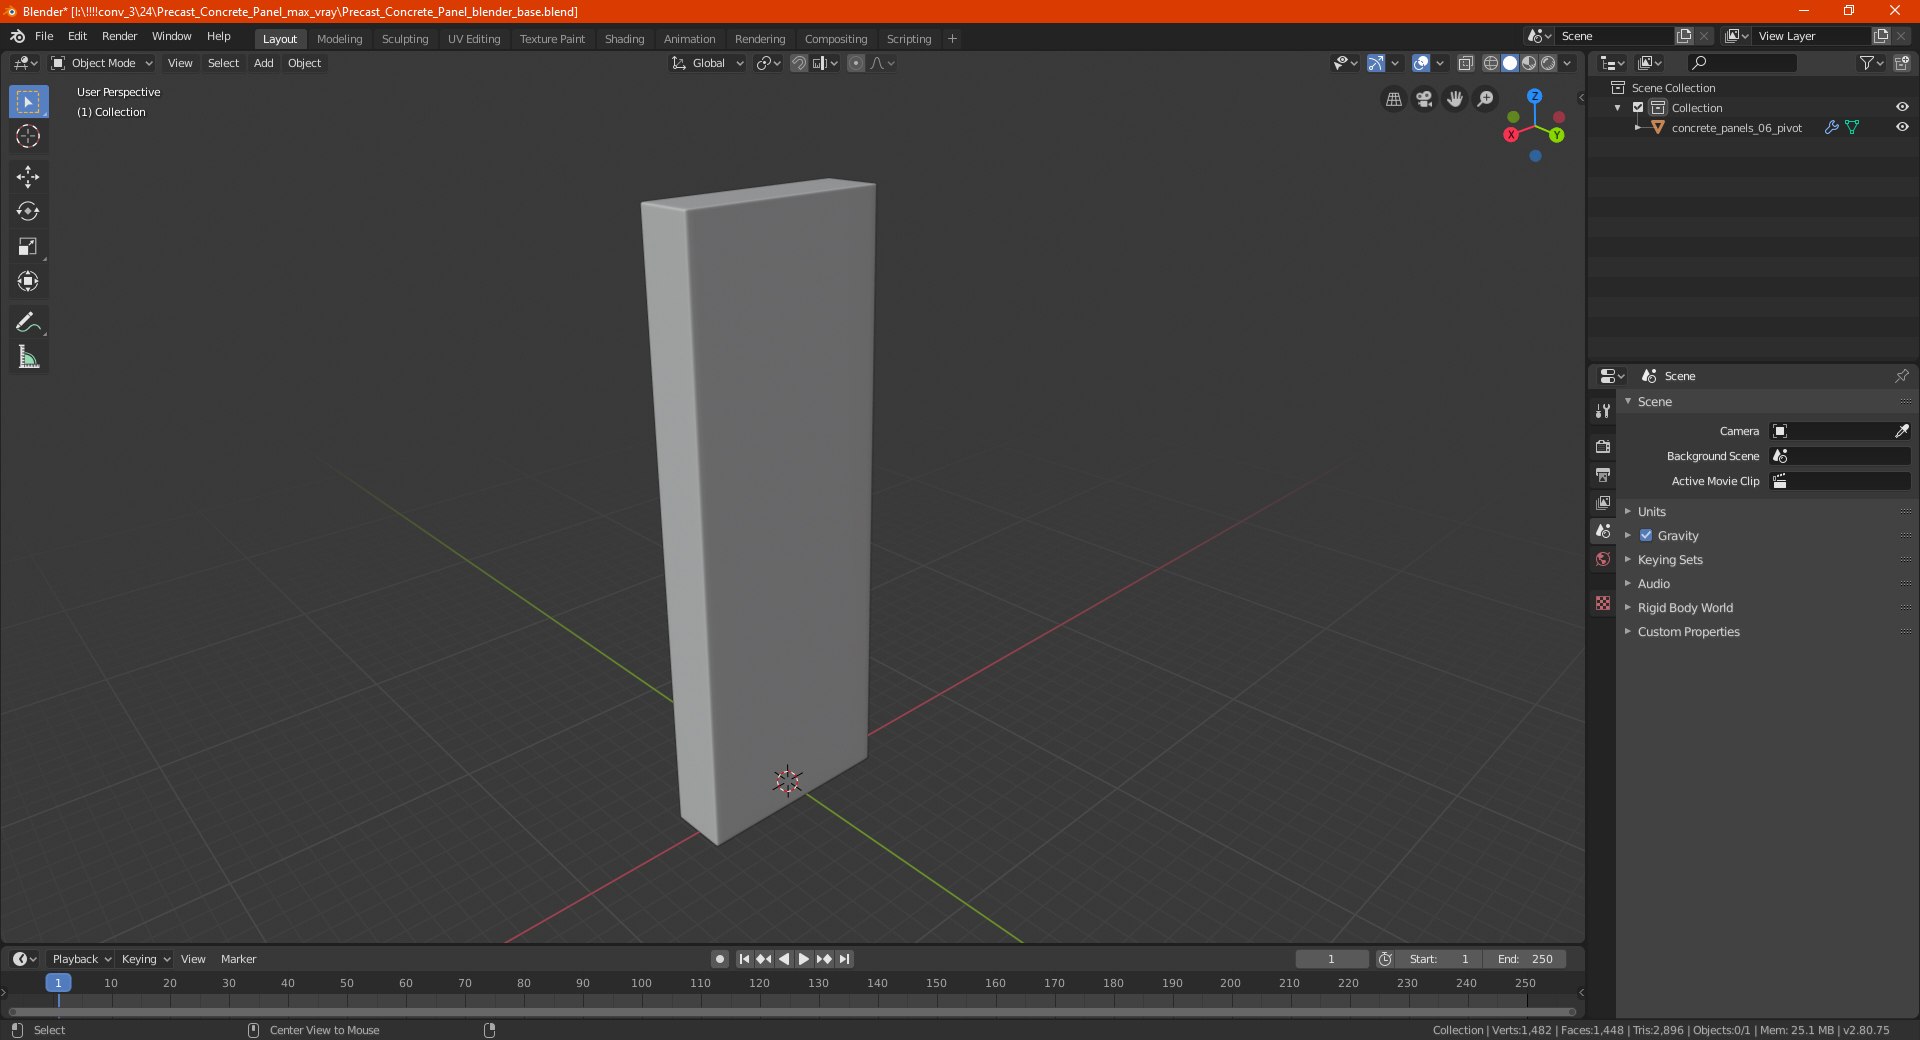Open the Texture properties tab
The height and width of the screenshot is (1040, 1920).
click(1603, 603)
